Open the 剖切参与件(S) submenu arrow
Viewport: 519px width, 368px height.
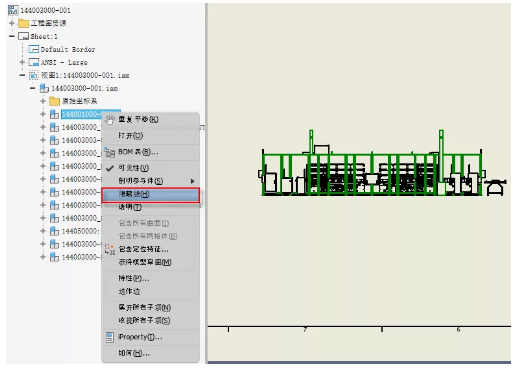(192, 181)
